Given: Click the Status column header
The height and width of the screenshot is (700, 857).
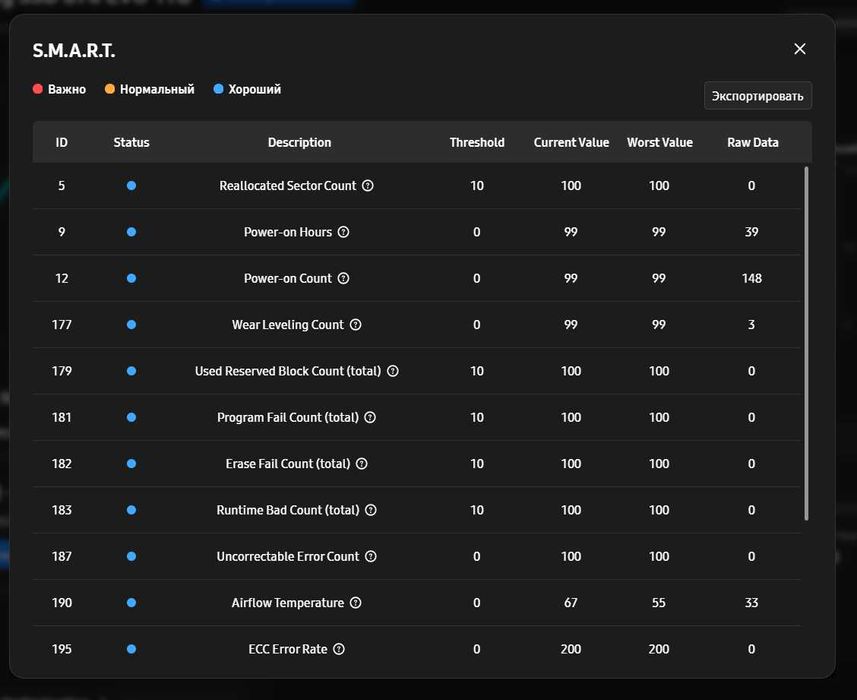Looking at the screenshot, I should (x=131, y=142).
